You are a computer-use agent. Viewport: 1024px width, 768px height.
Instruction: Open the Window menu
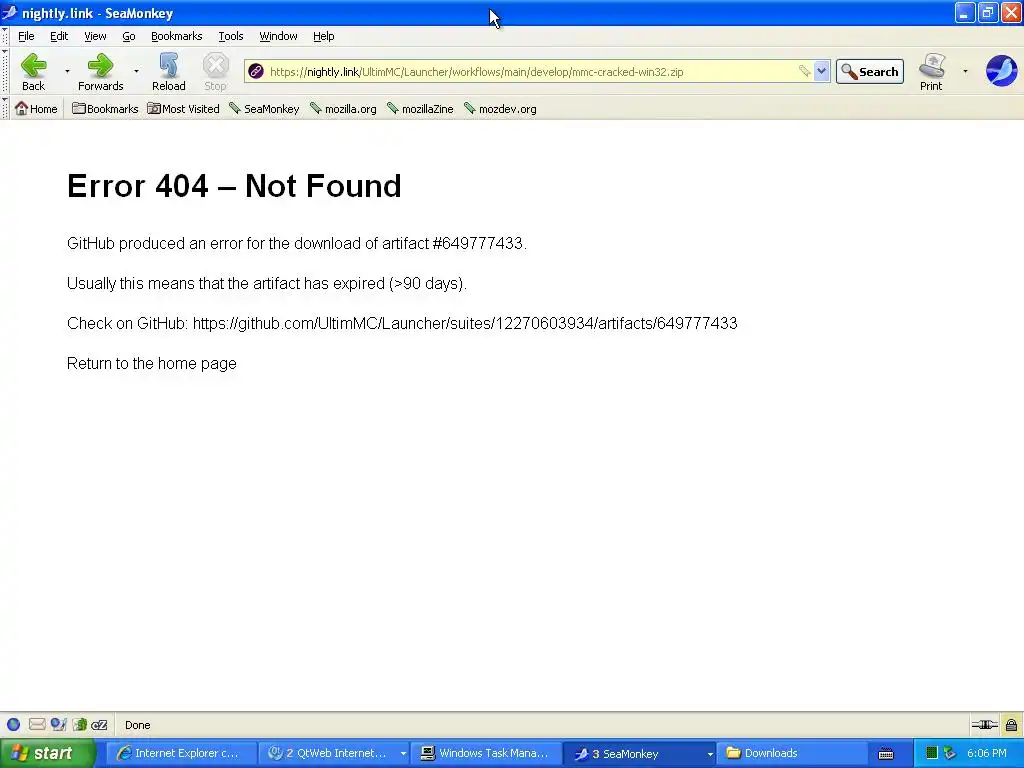pyautogui.click(x=278, y=36)
